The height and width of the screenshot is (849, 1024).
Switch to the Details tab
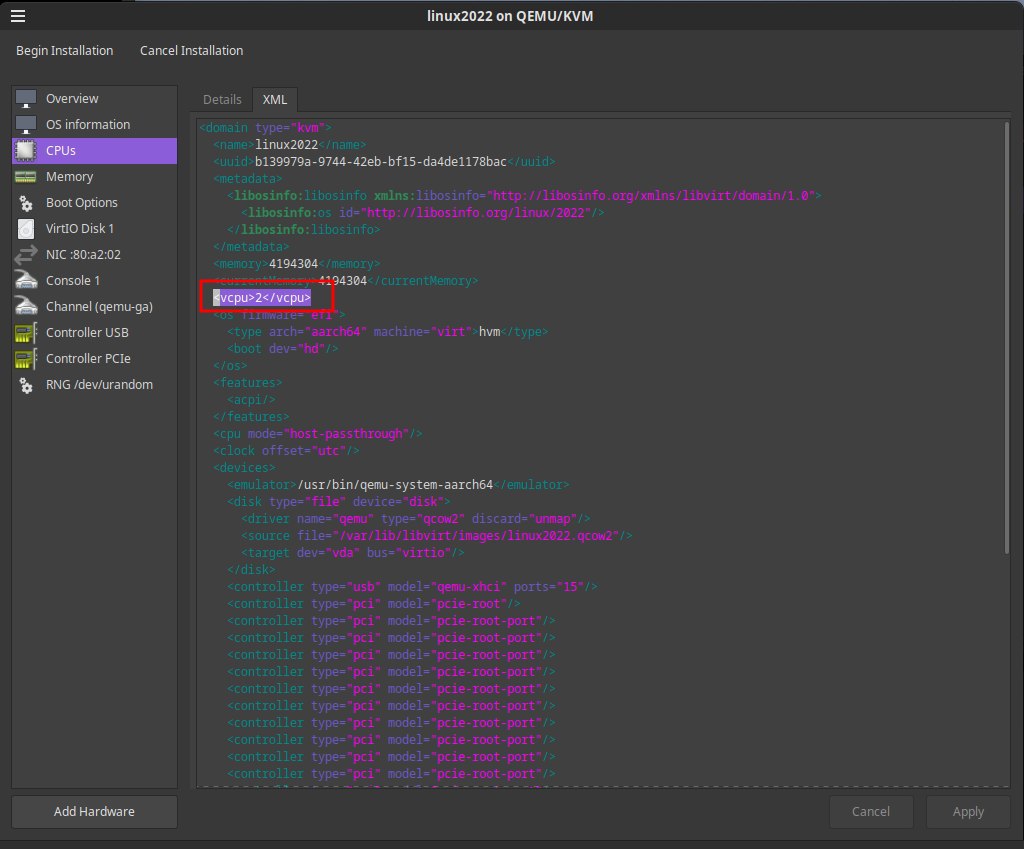222,99
